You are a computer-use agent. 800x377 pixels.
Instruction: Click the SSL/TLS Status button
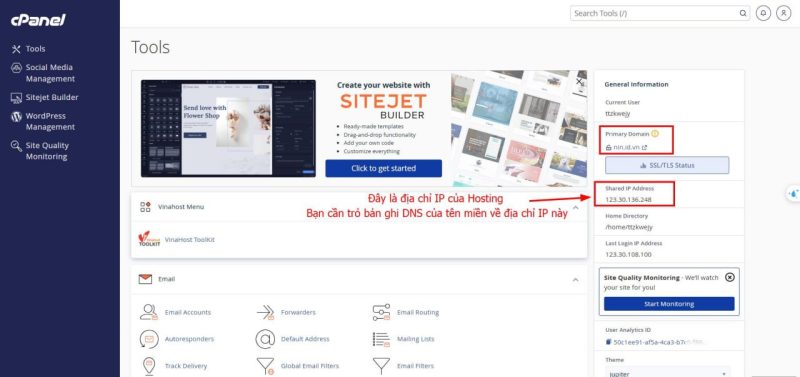click(x=667, y=165)
